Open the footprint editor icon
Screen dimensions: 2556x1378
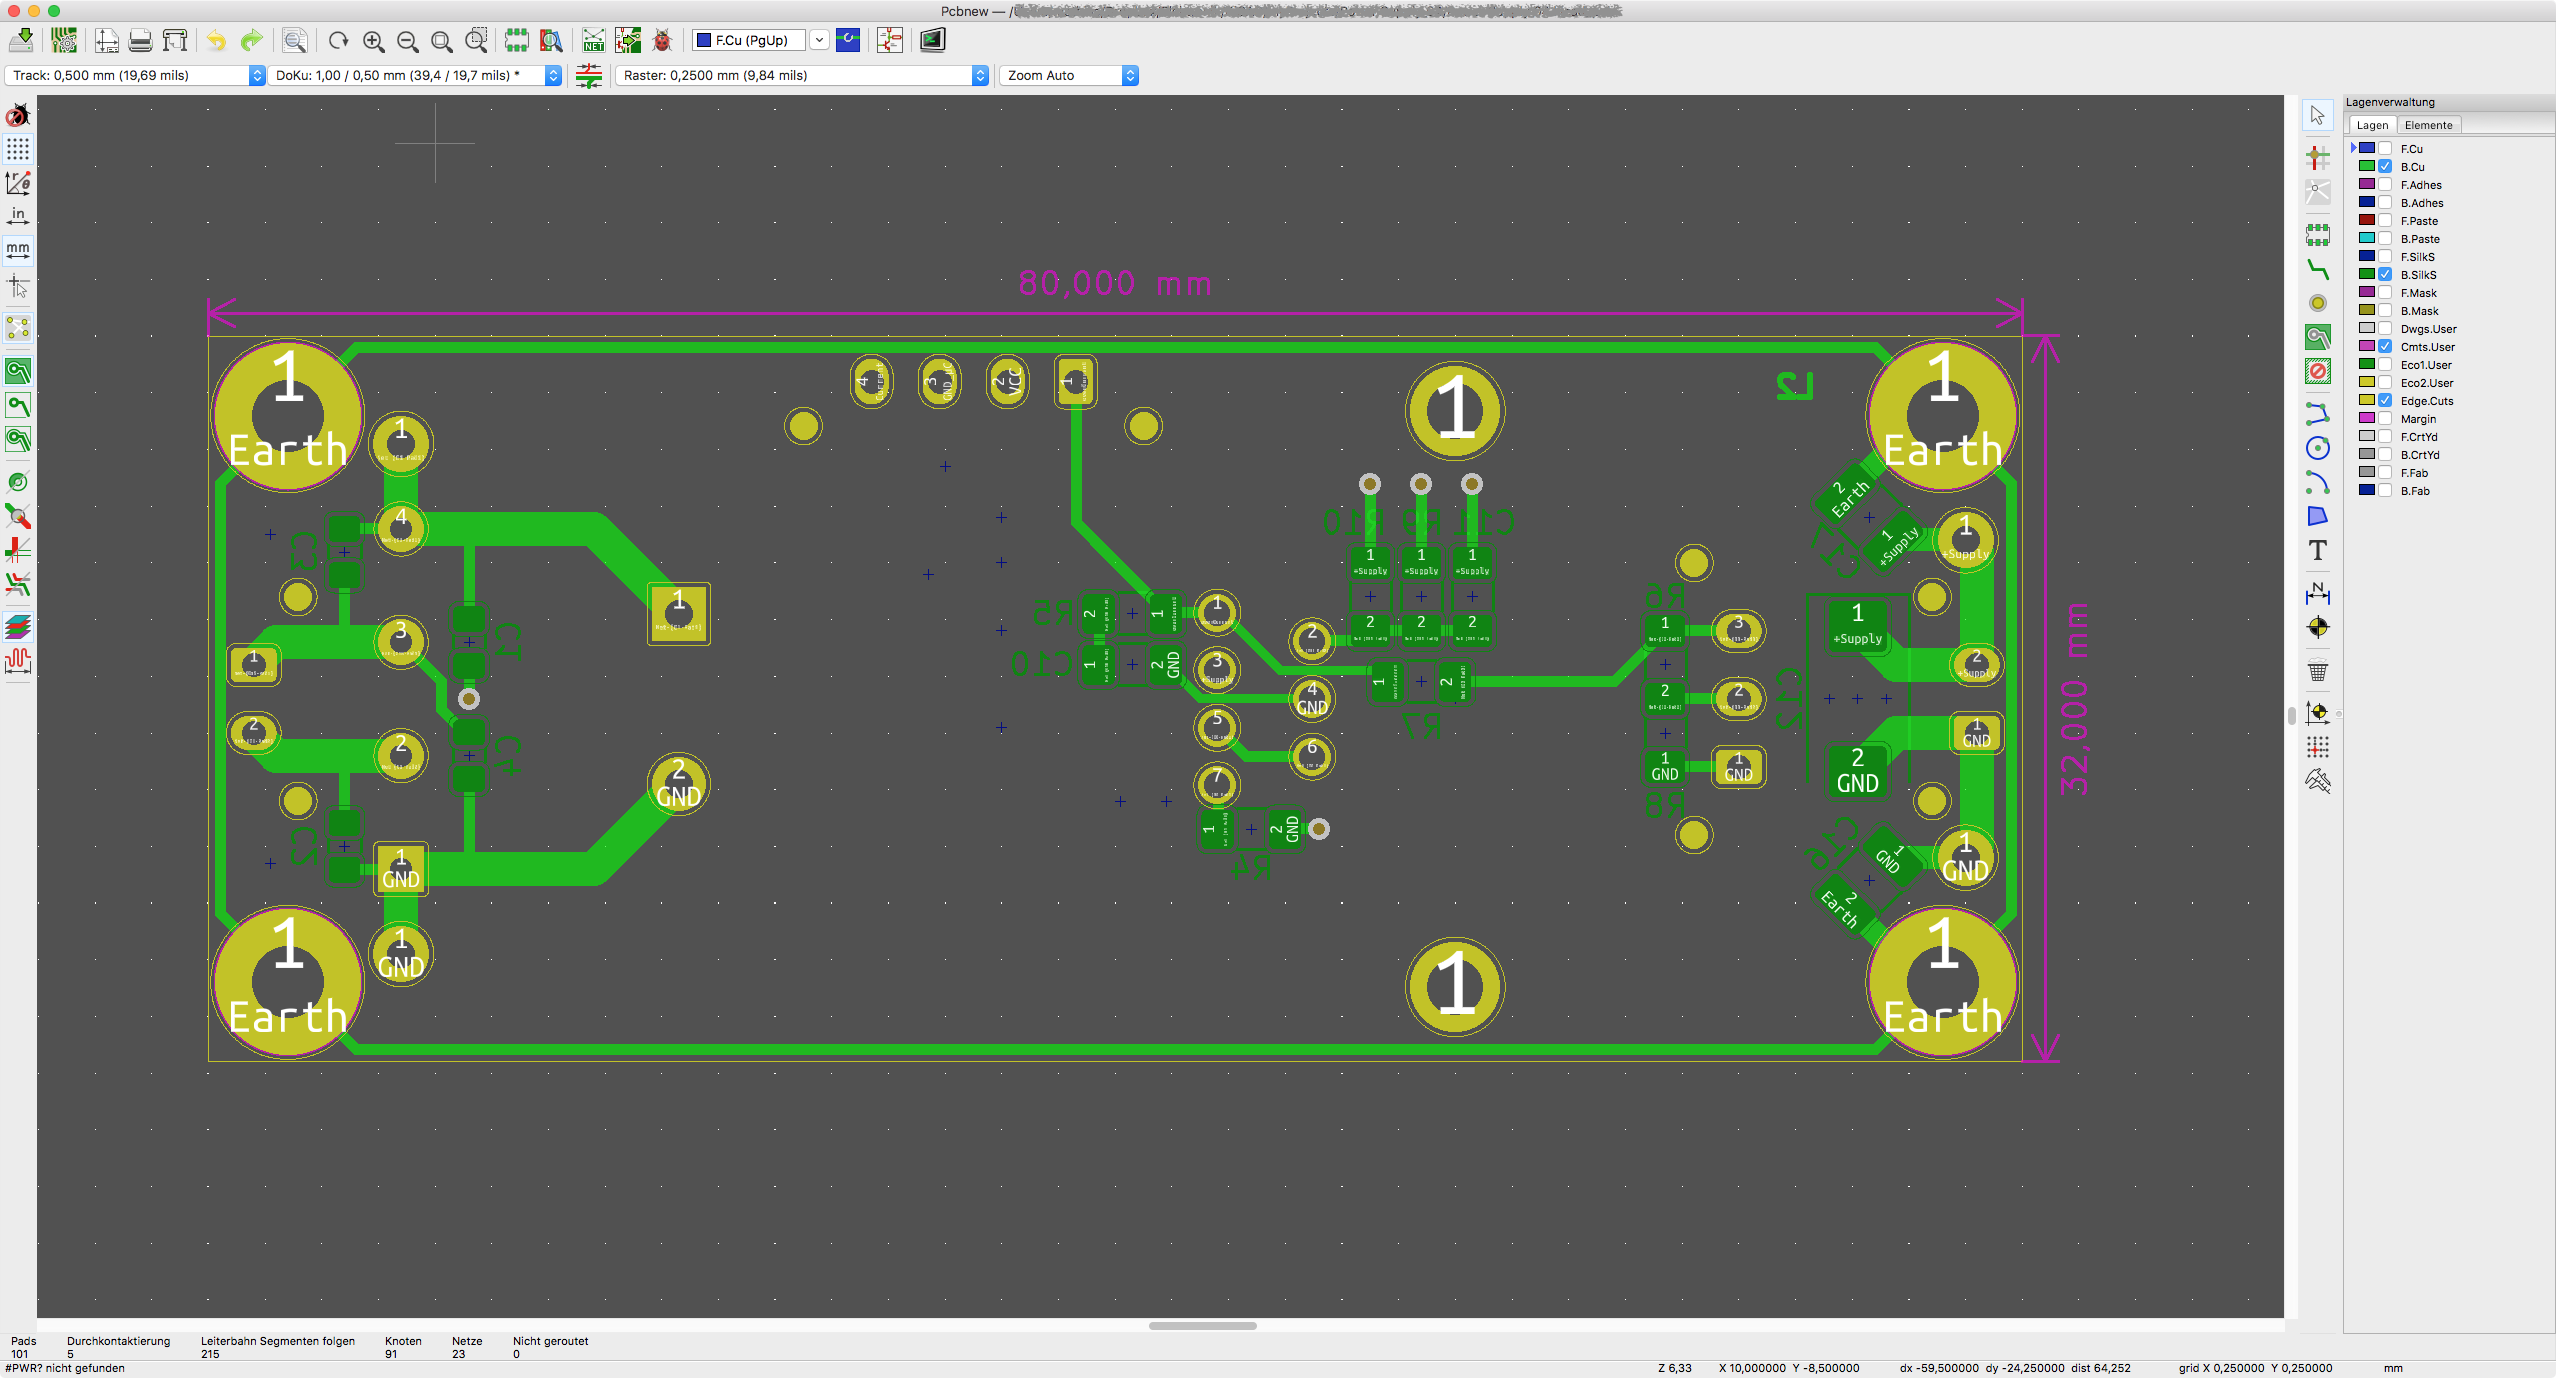click(x=516, y=40)
